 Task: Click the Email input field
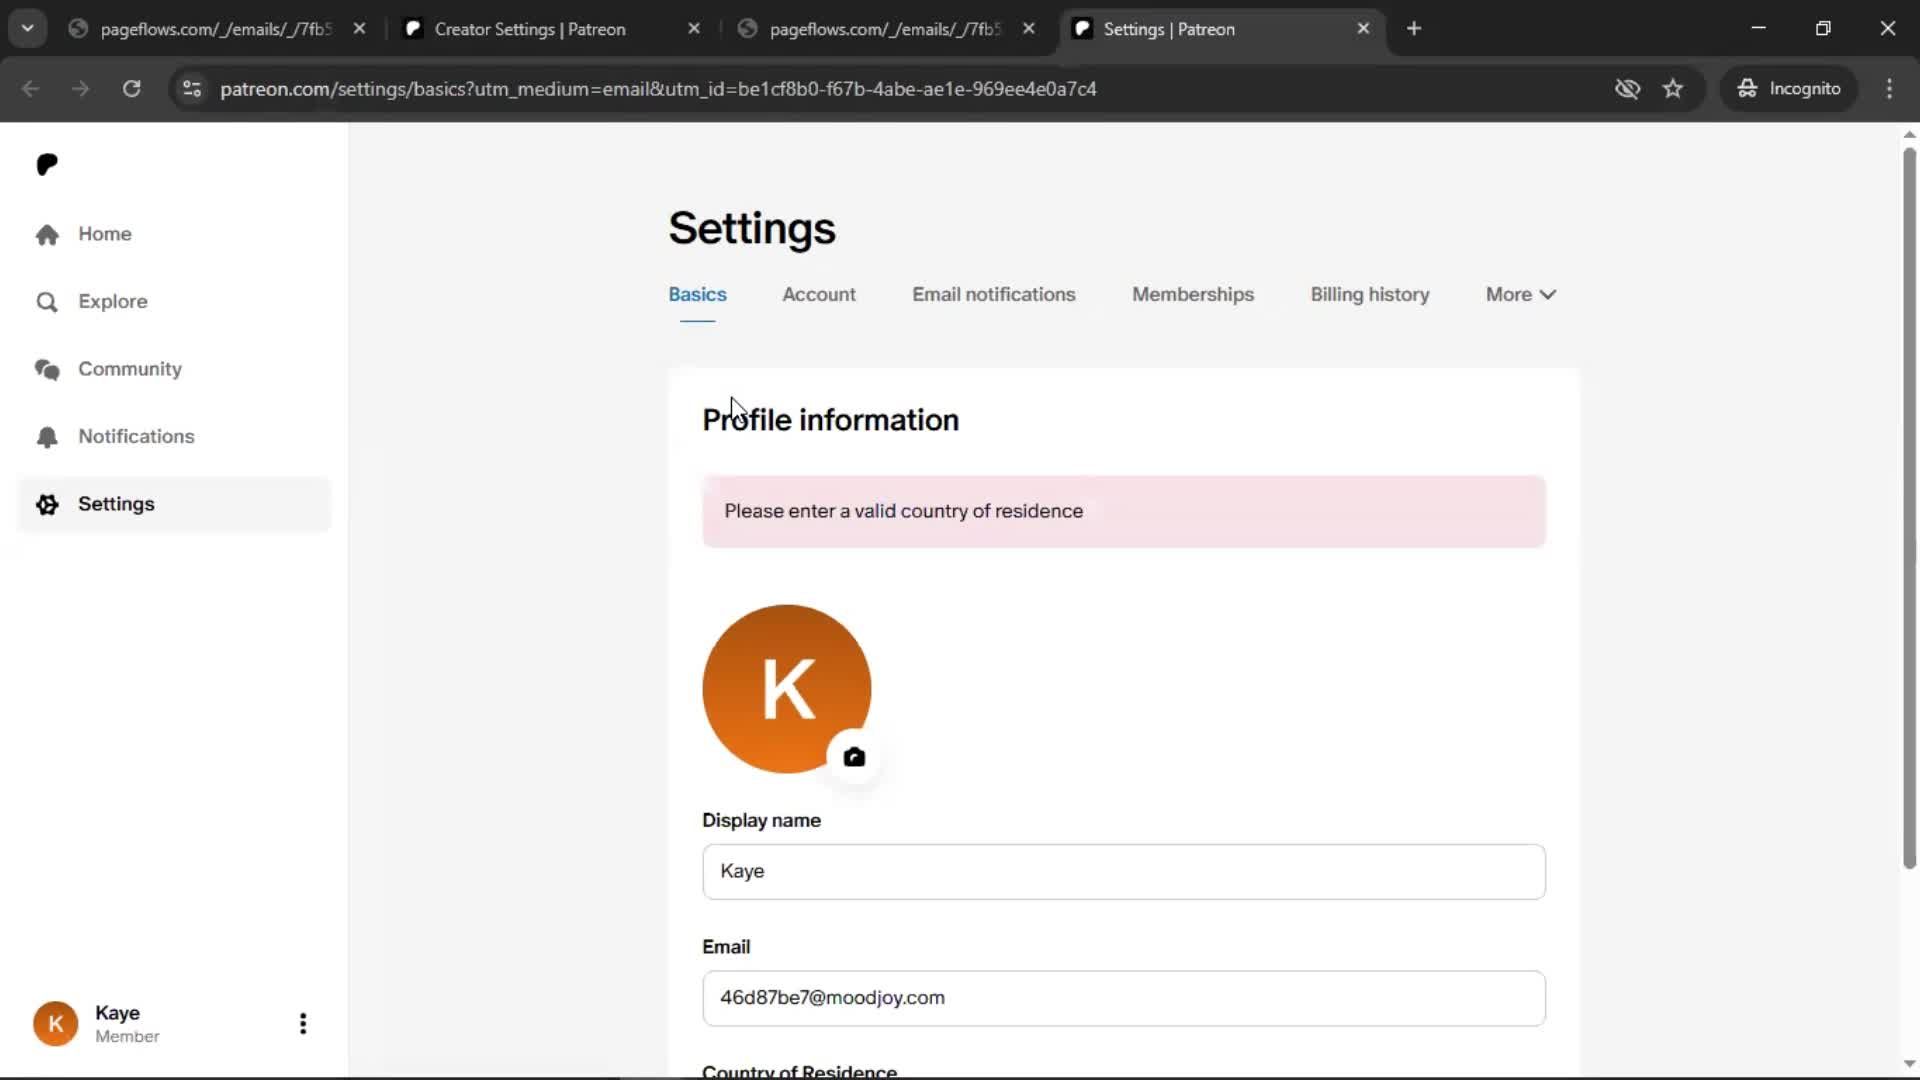click(1124, 998)
